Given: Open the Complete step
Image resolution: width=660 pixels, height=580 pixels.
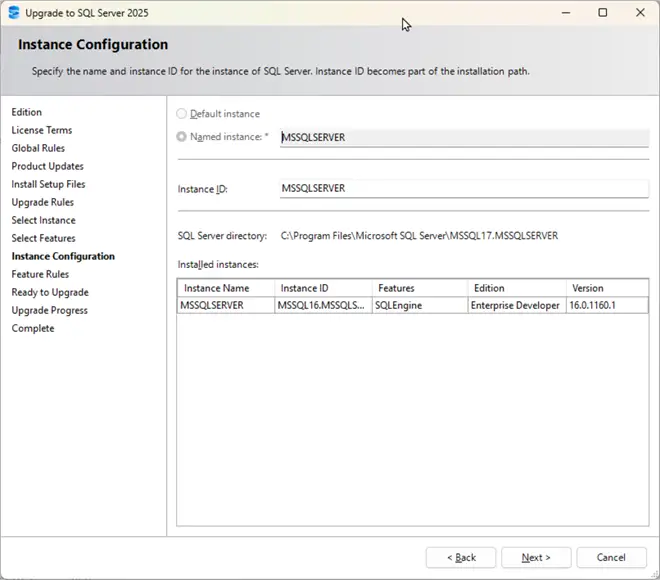Looking at the screenshot, I should pos(33,329).
